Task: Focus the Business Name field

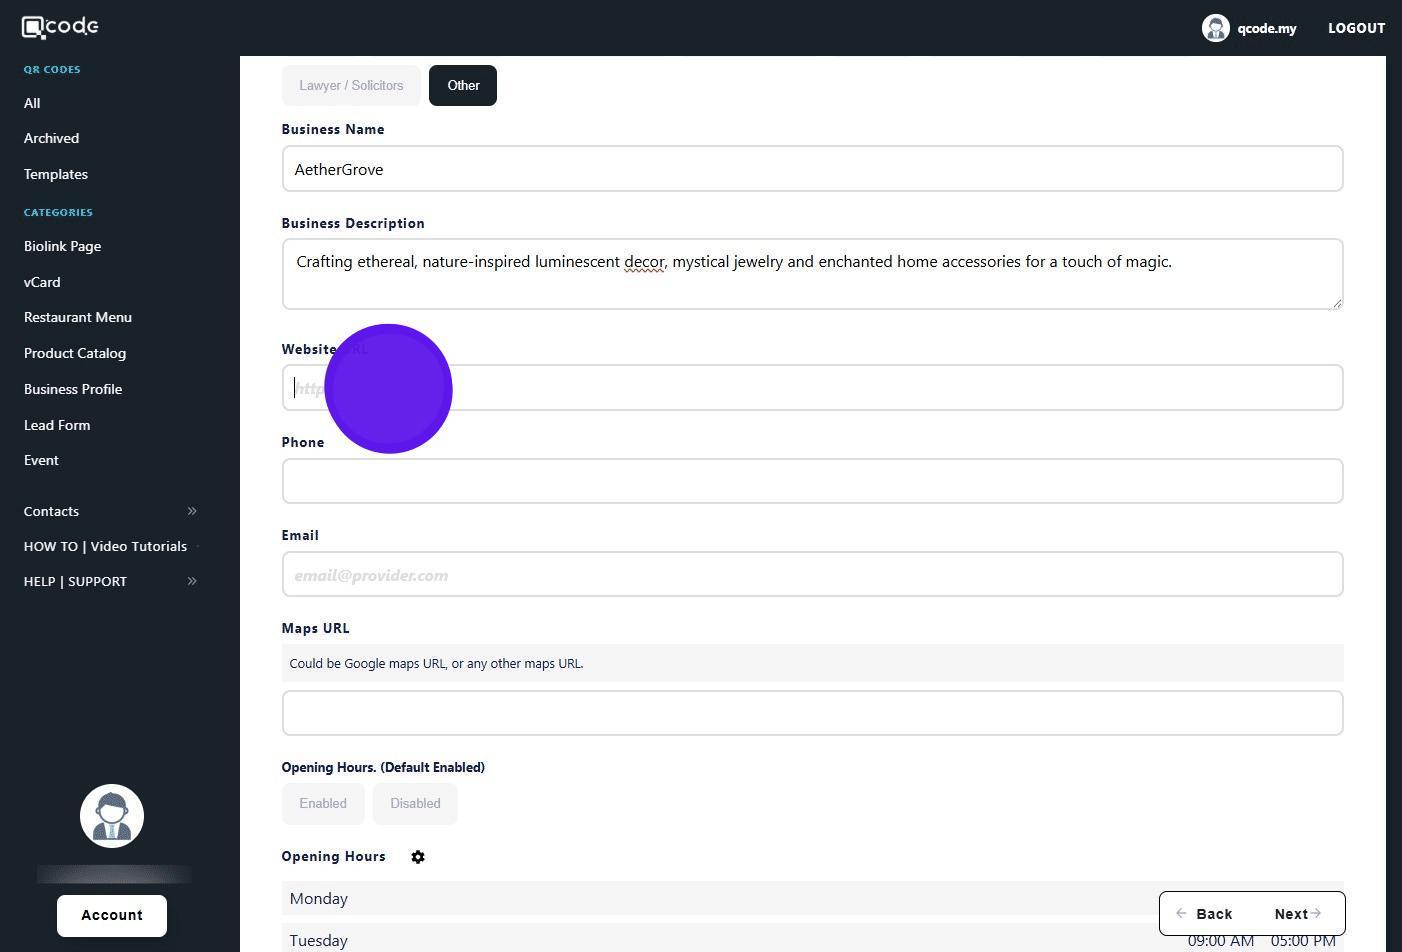Action: (812, 169)
